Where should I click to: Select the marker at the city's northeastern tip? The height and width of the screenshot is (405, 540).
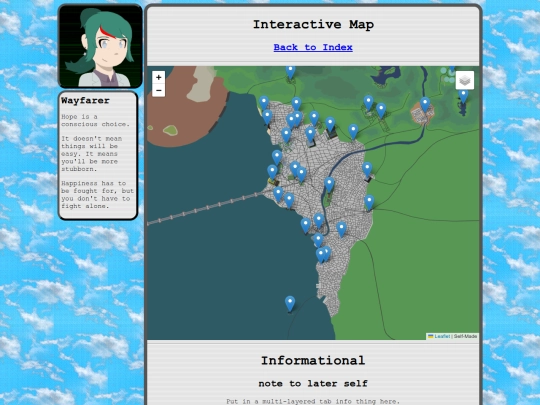click(353, 132)
